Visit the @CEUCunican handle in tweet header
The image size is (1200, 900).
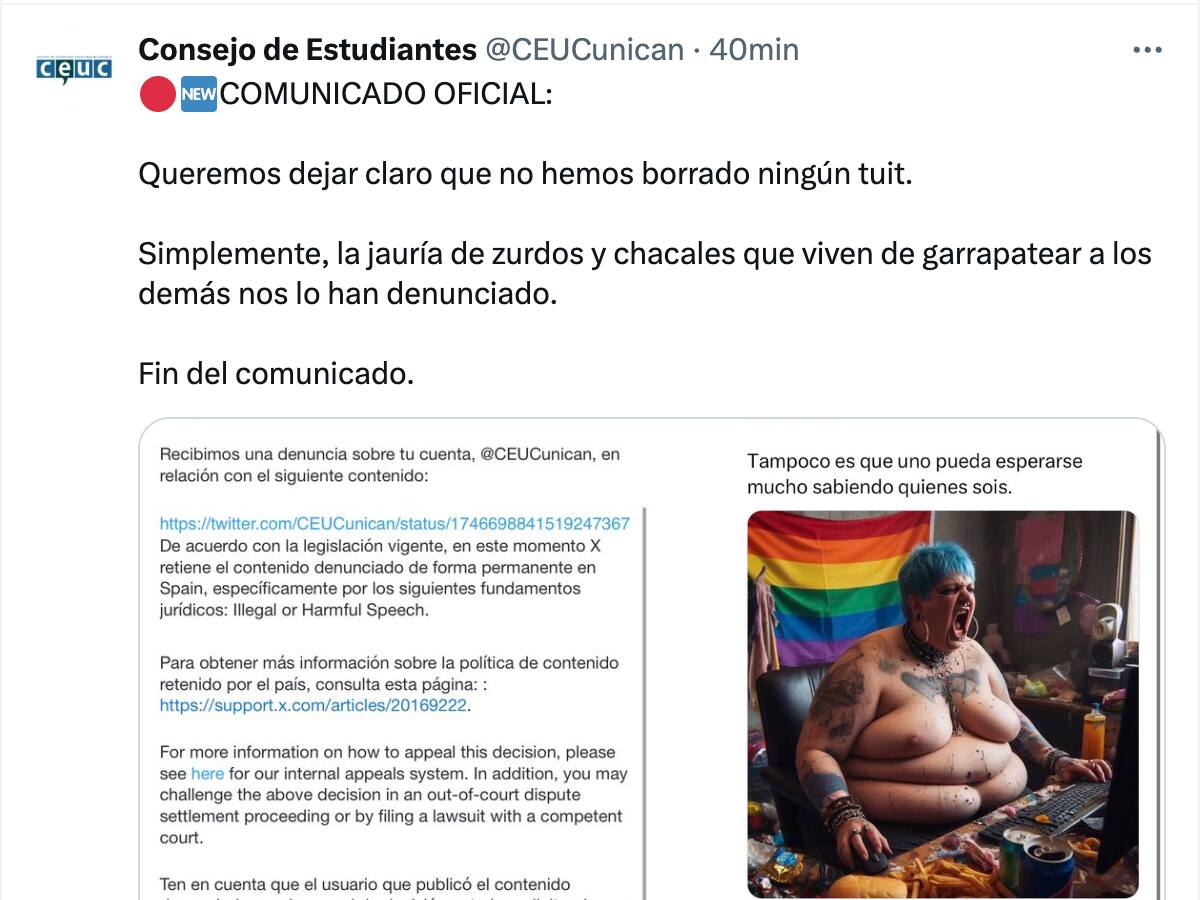pyautogui.click(x=584, y=49)
